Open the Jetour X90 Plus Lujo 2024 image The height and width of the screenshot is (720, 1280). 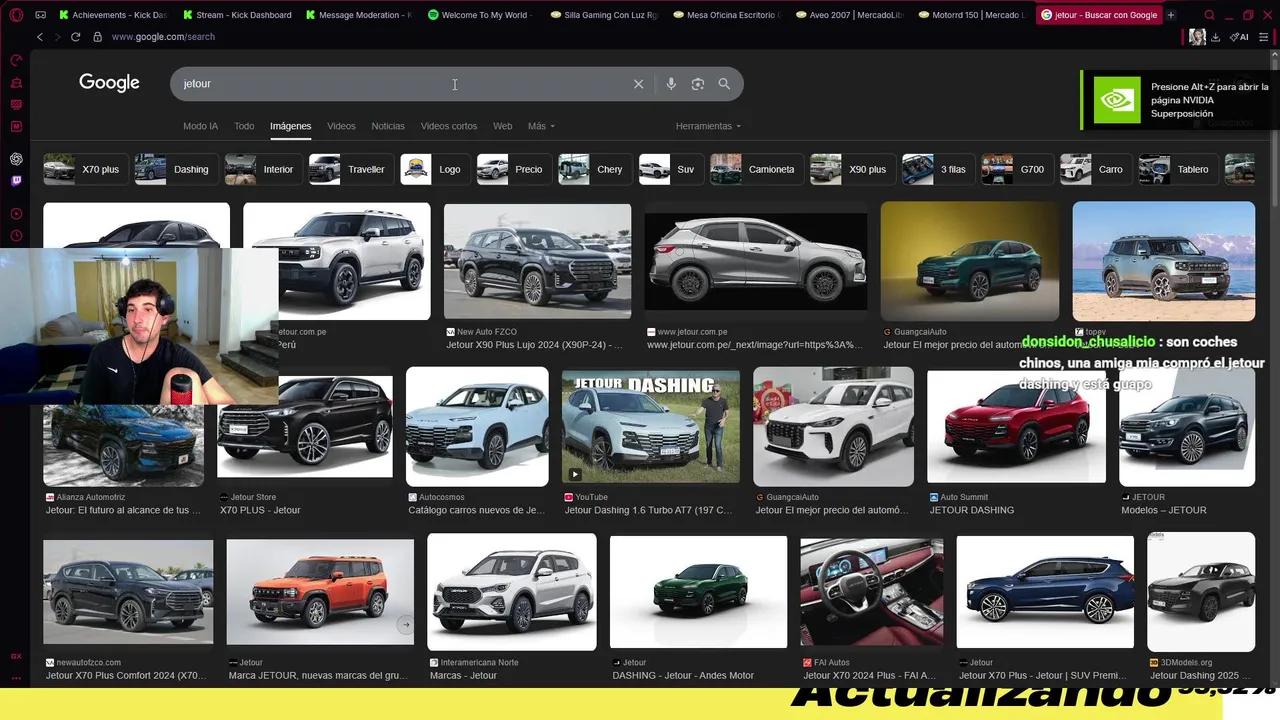click(537, 261)
